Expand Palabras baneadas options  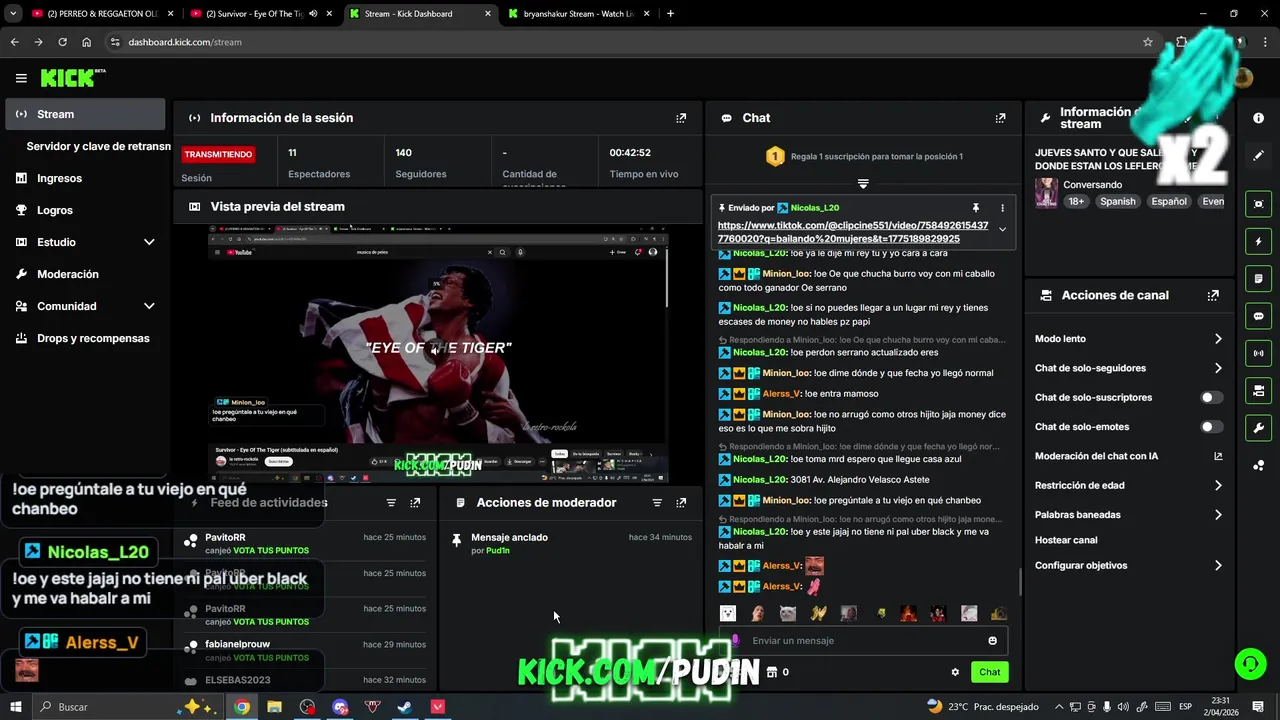[x=1128, y=515]
